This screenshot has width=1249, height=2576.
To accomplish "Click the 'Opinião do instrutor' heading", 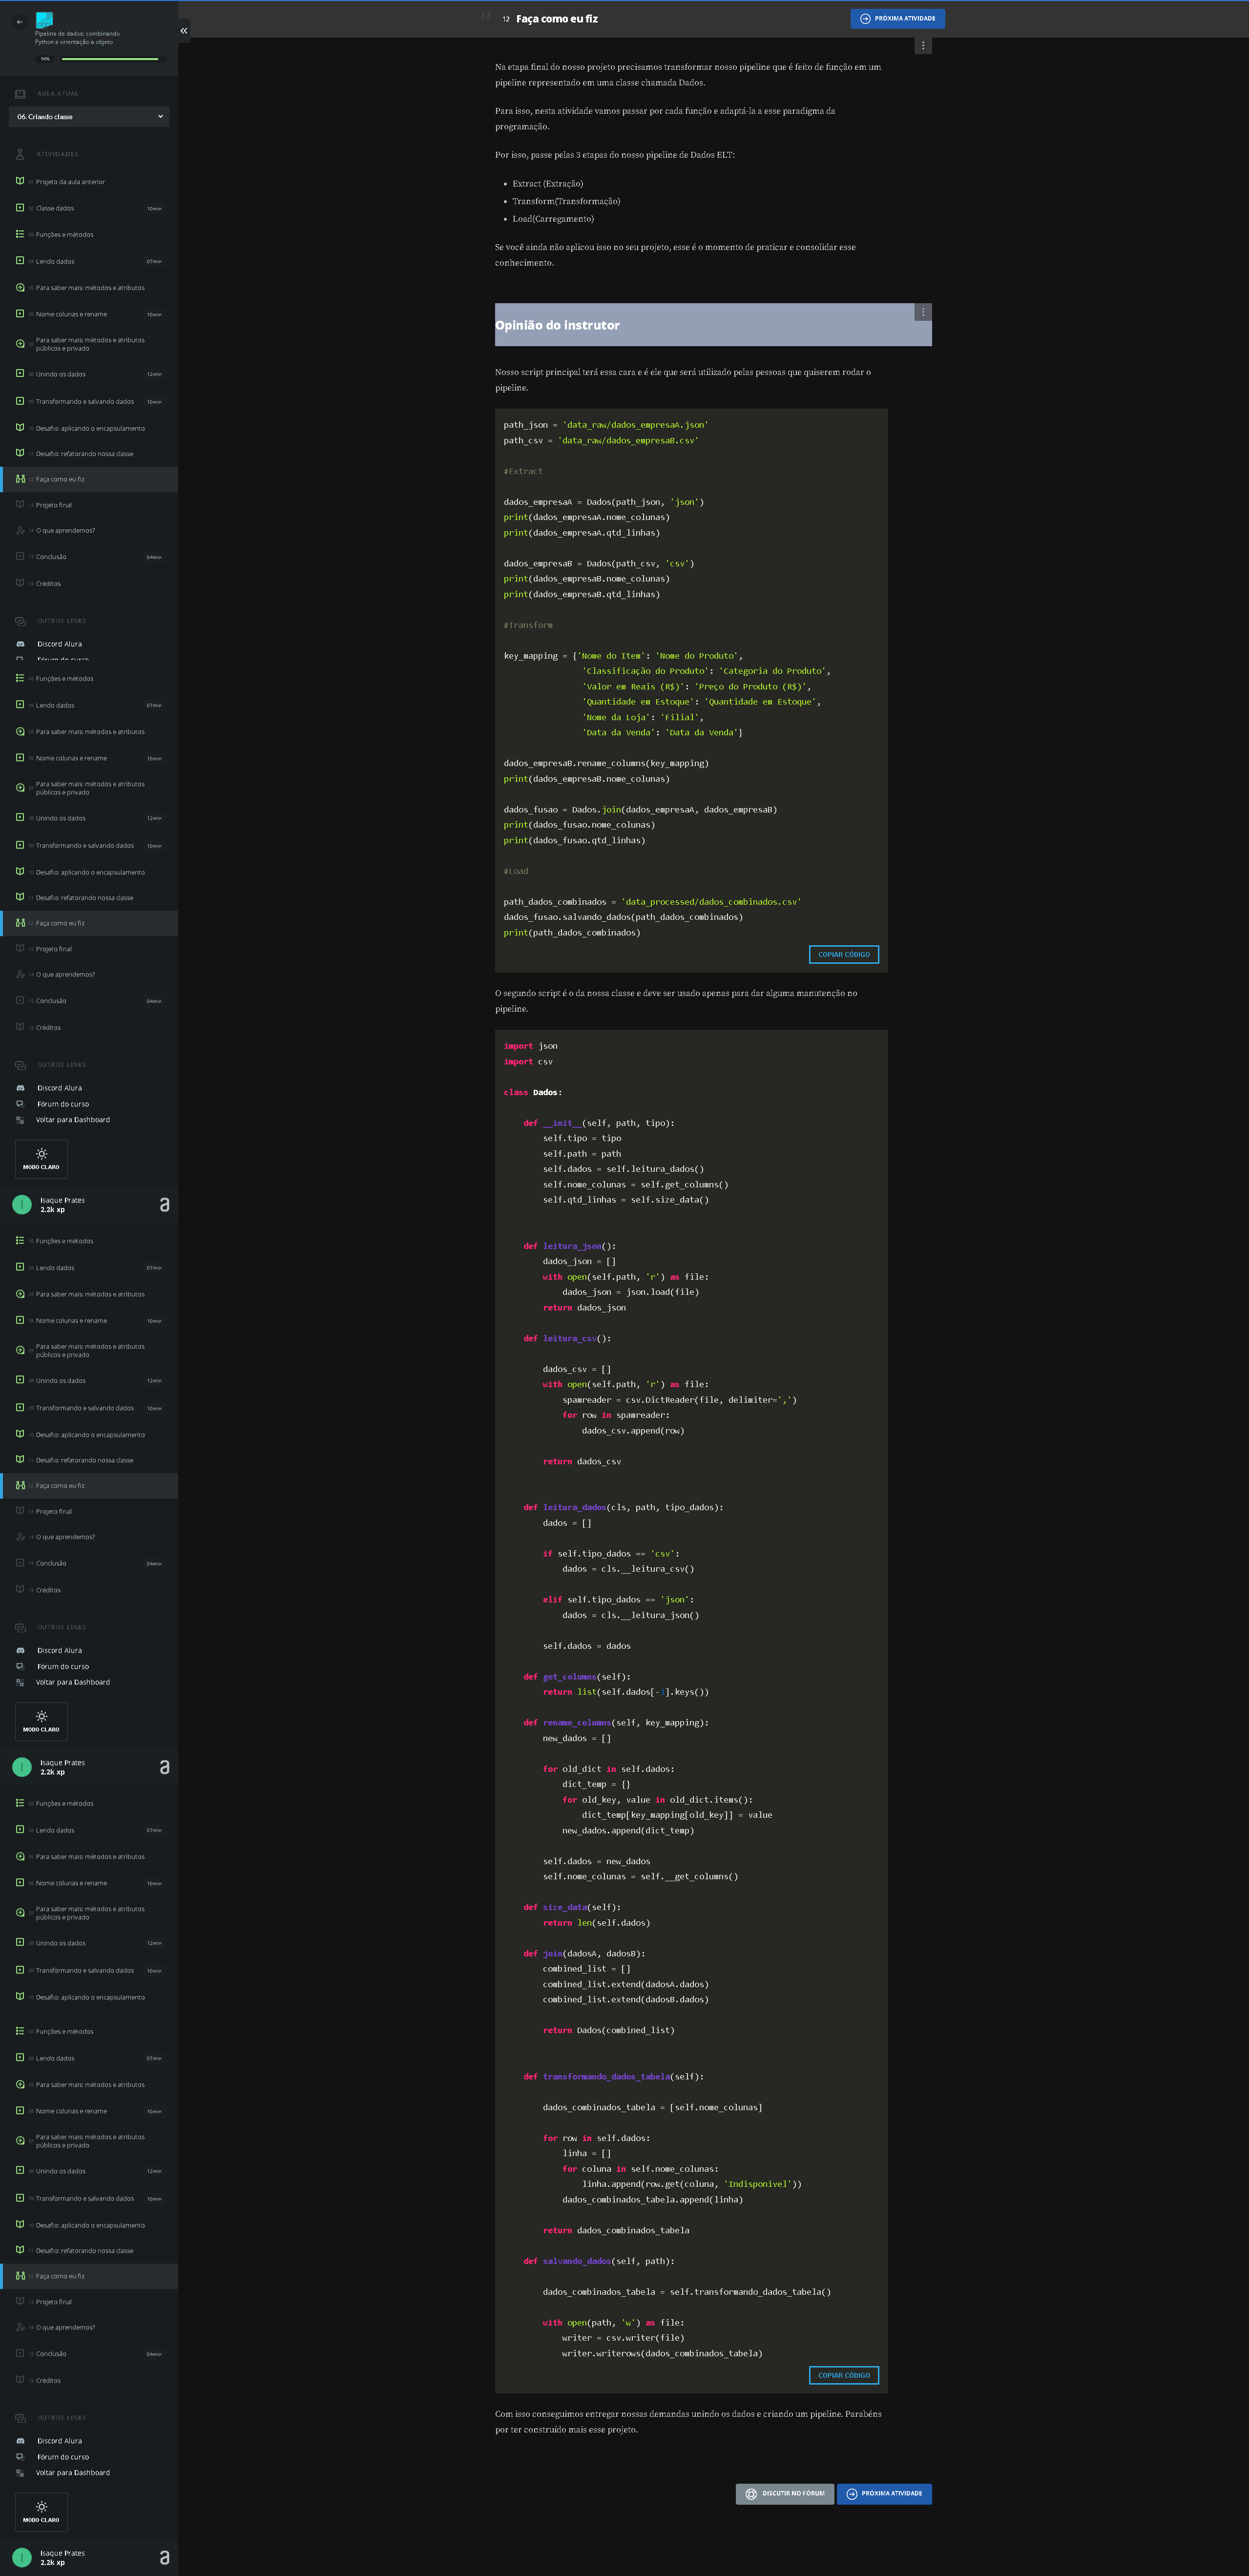I will [557, 325].
